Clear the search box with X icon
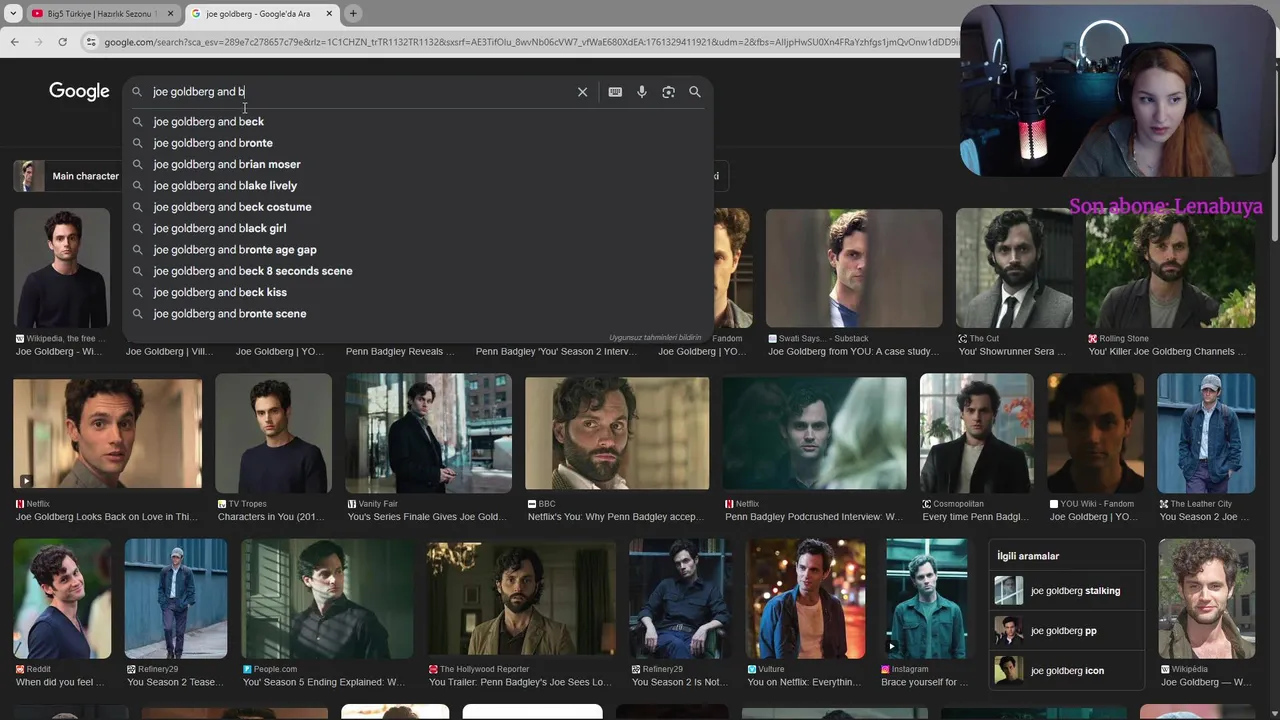The height and width of the screenshot is (720, 1280). [582, 92]
